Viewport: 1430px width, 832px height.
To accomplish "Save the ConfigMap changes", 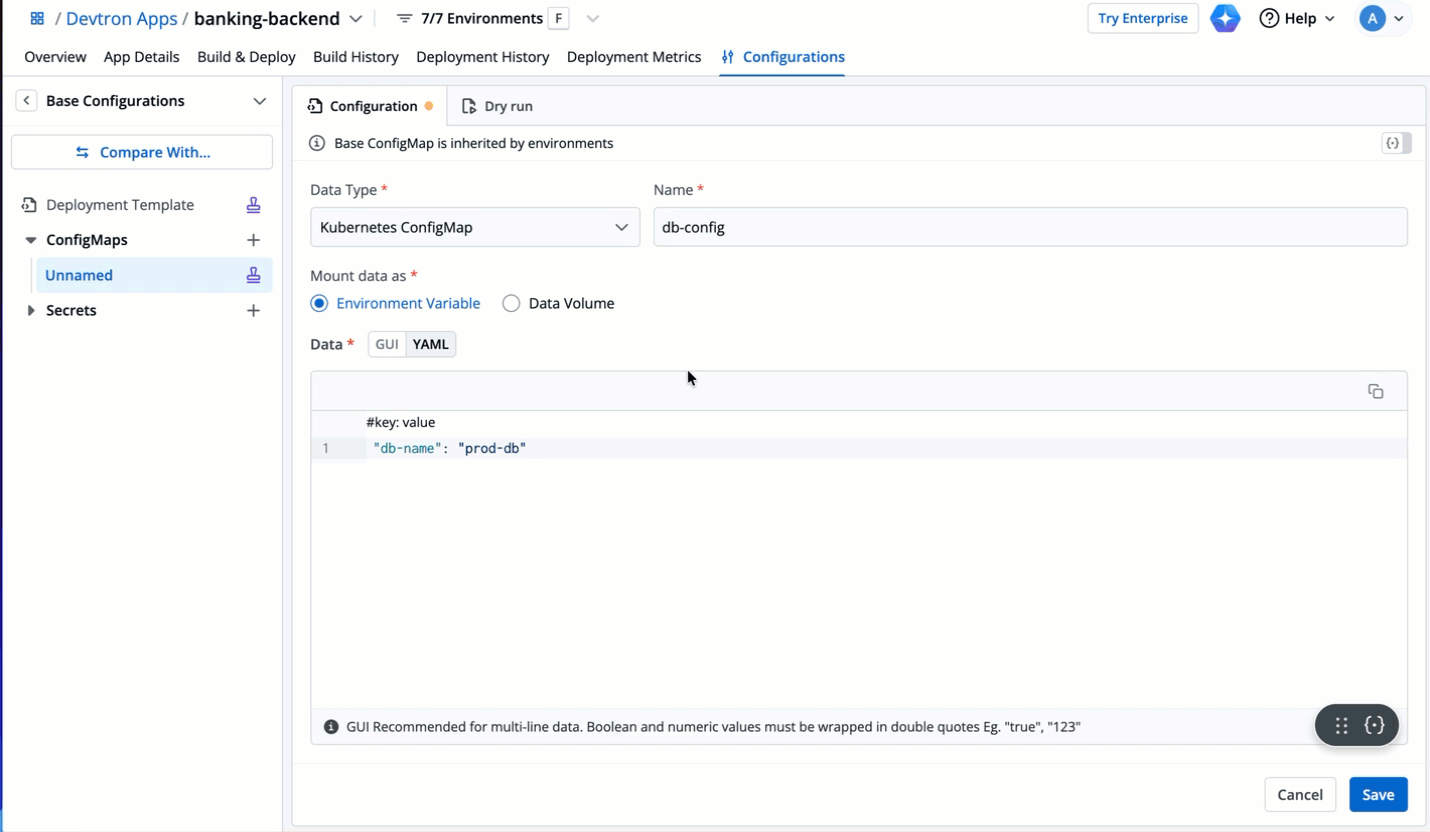I will 1378,794.
